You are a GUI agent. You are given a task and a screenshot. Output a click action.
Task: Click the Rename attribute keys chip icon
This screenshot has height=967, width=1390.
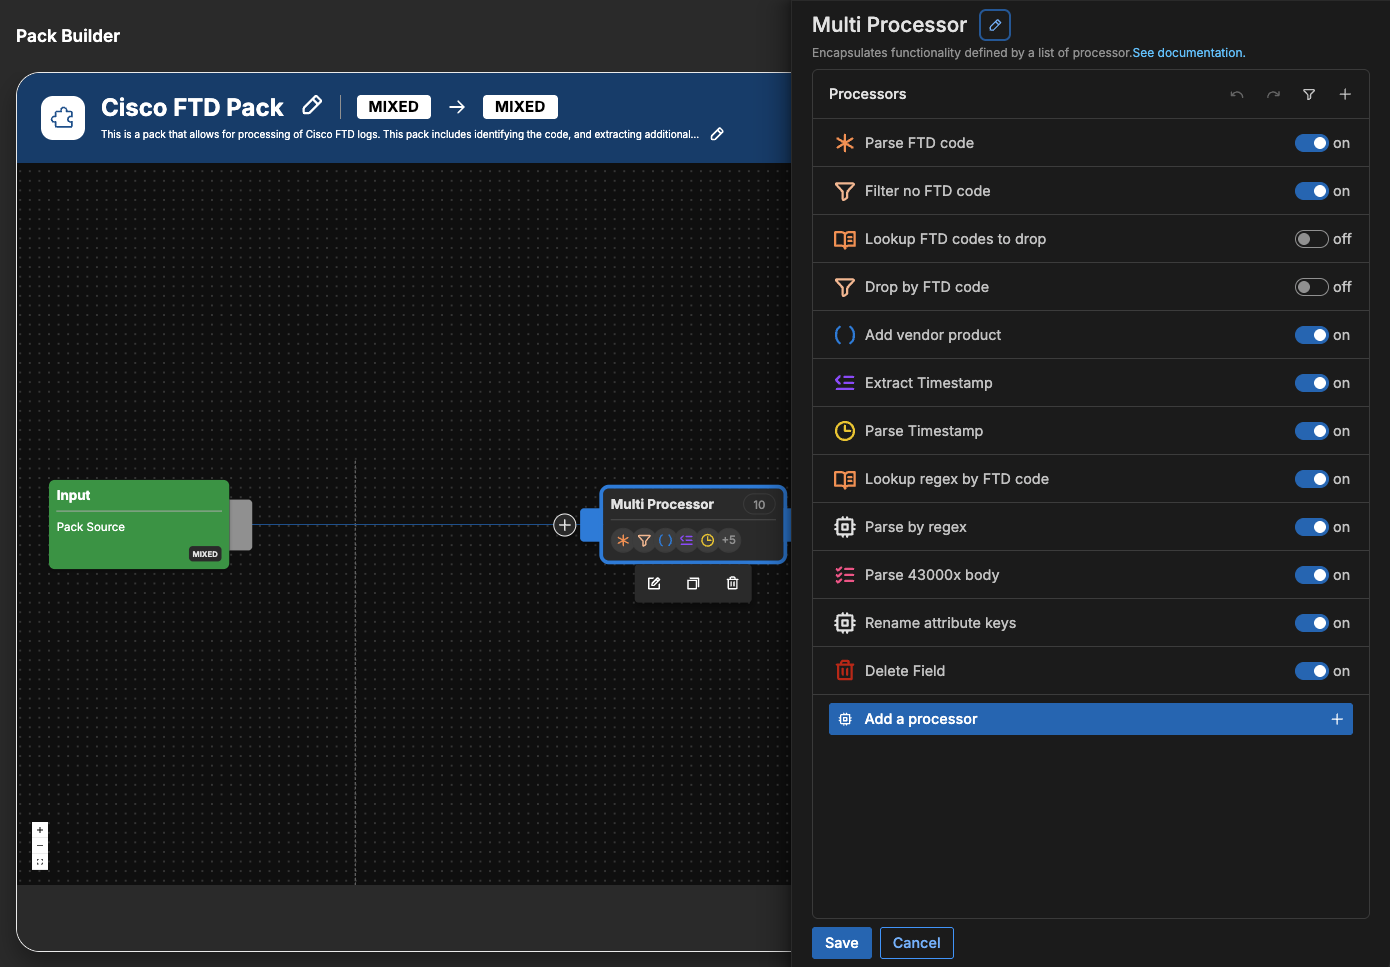coord(845,623)
